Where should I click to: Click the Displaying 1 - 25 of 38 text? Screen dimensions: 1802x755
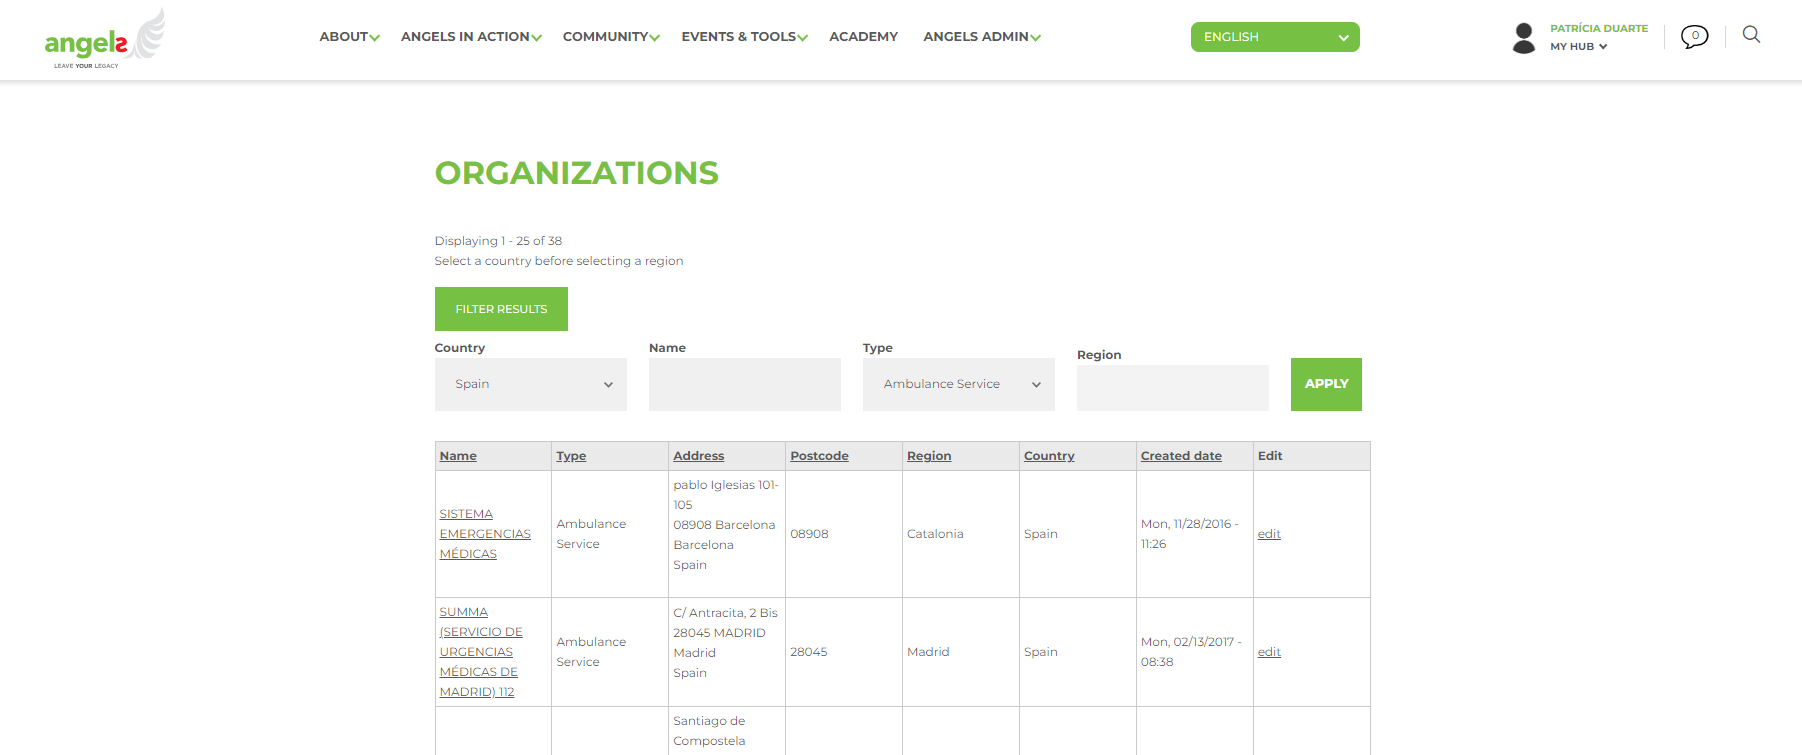point(498,241)
